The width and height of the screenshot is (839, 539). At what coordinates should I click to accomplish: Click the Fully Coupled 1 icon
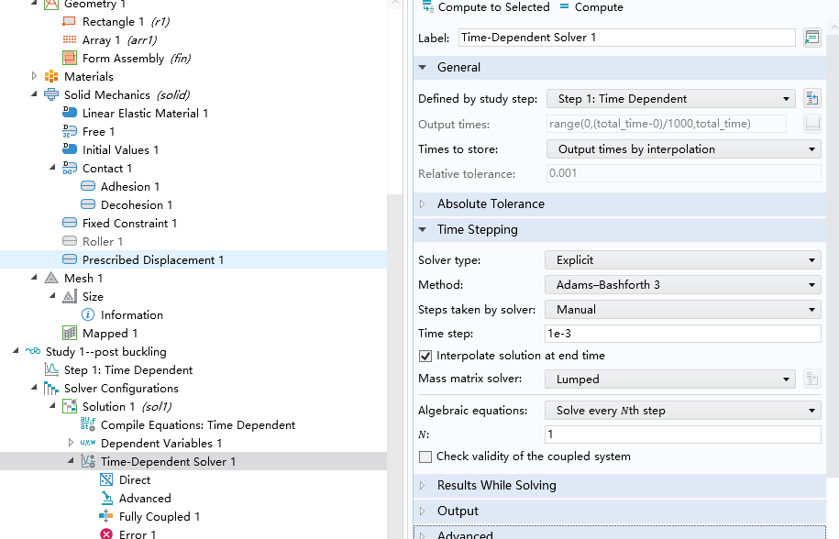tap(106, 517)
